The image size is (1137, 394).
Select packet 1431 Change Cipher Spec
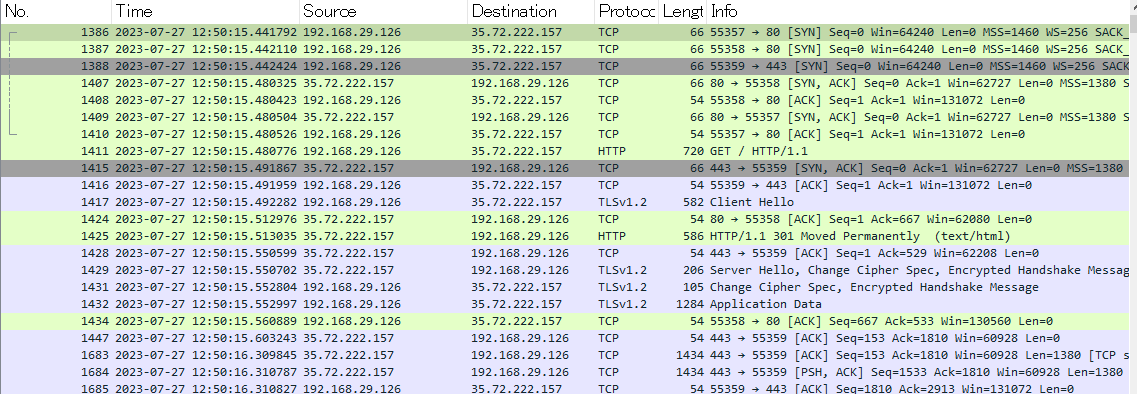[x=565, y=287]
